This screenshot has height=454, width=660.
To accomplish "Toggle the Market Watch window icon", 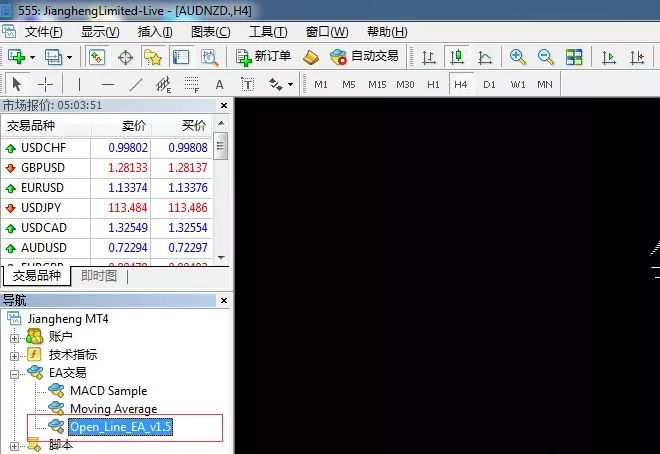I will (x=97, y=57).
